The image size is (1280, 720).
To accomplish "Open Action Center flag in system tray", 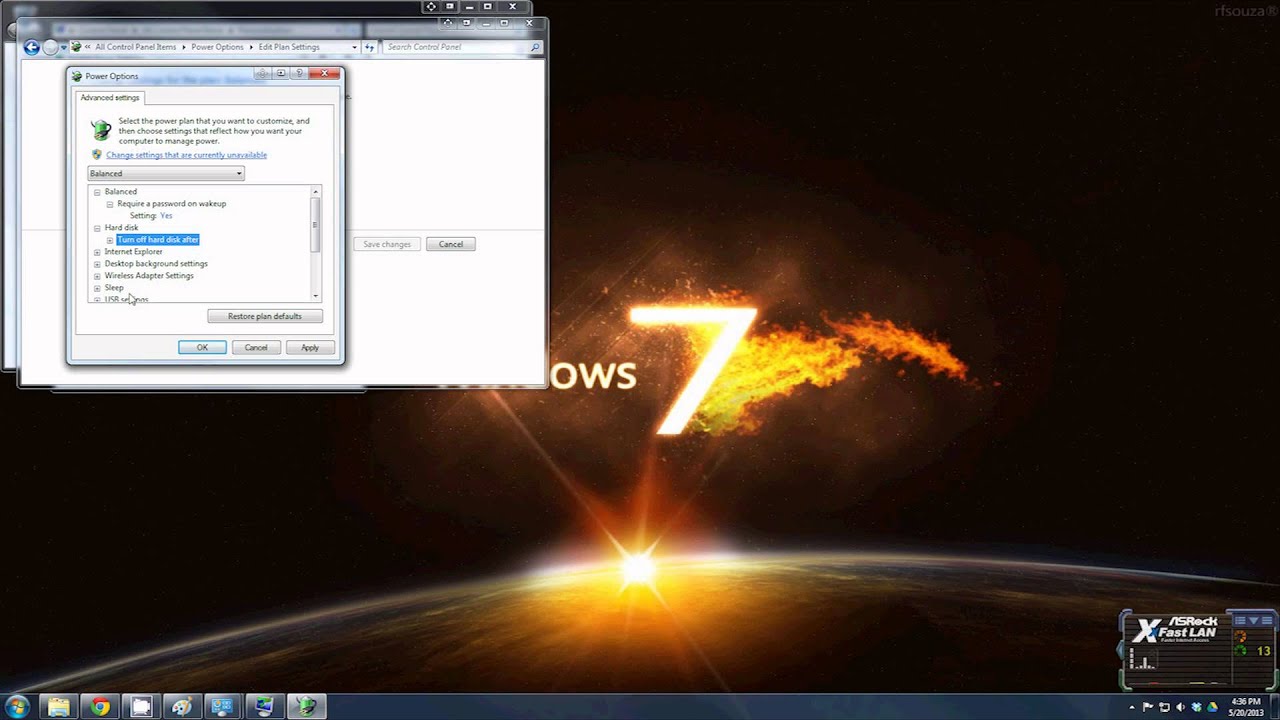I will 1148,707.
